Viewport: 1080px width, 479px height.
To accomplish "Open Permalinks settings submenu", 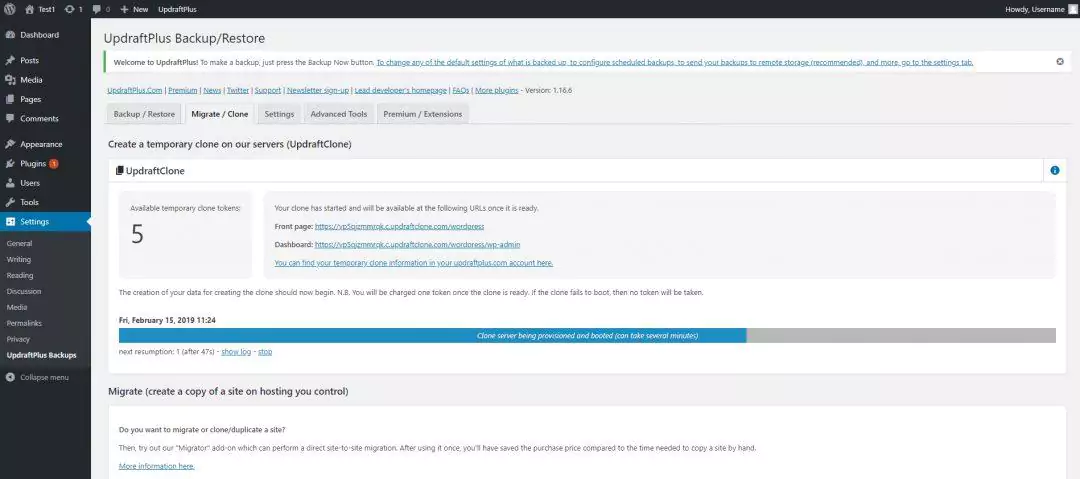I will pos(24,323).
